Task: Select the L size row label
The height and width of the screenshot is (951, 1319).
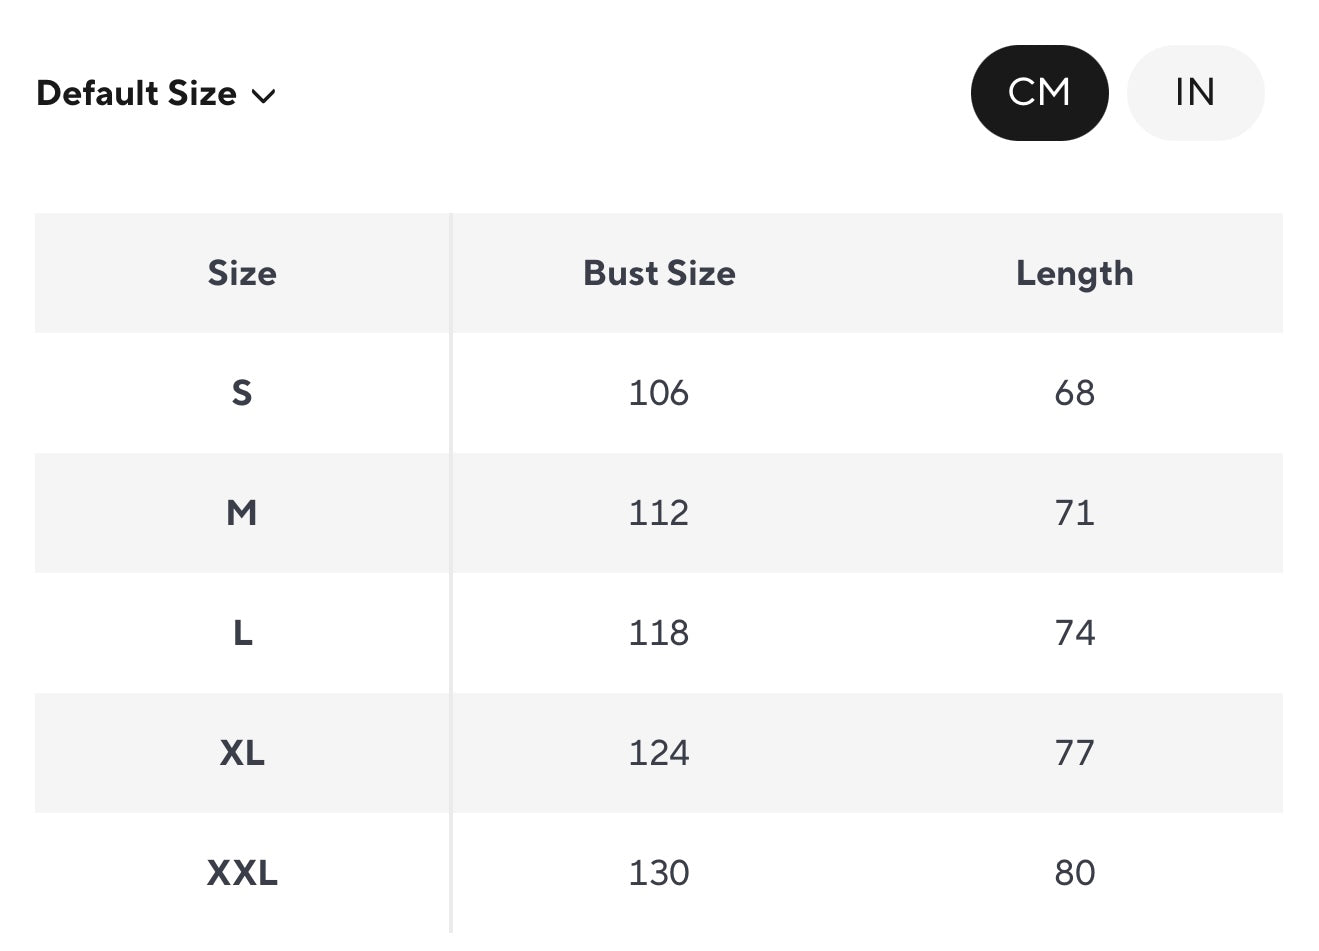Action: click(x=242, y=633)
